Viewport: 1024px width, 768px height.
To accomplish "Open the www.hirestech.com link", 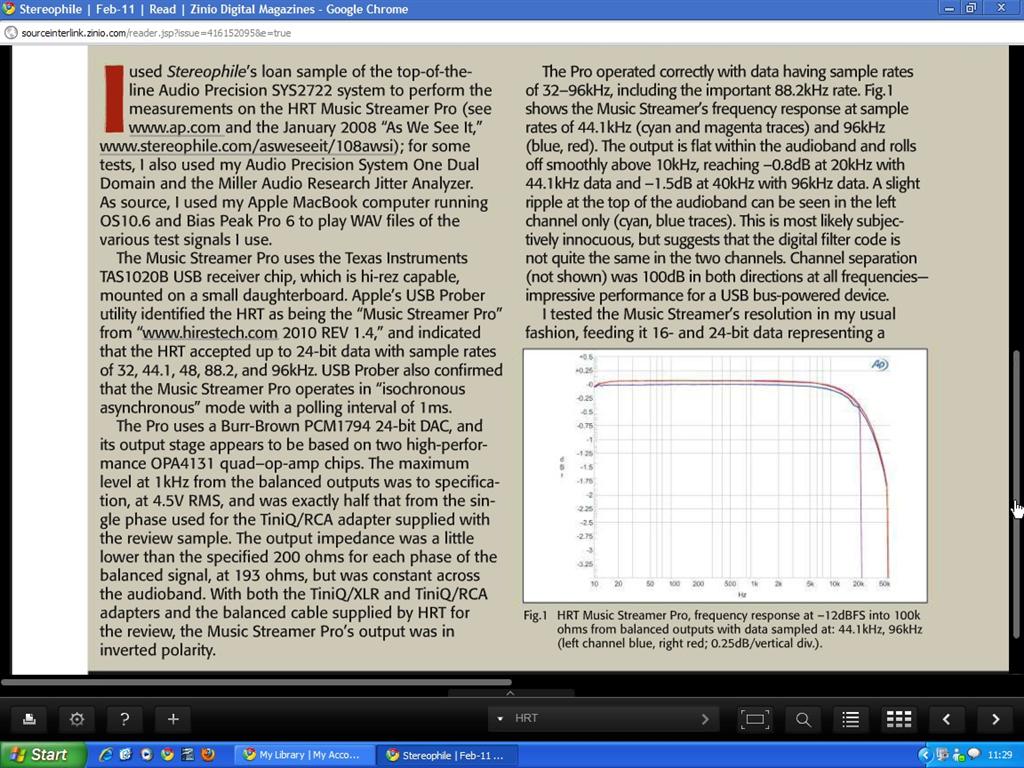I will coord(210,333).
